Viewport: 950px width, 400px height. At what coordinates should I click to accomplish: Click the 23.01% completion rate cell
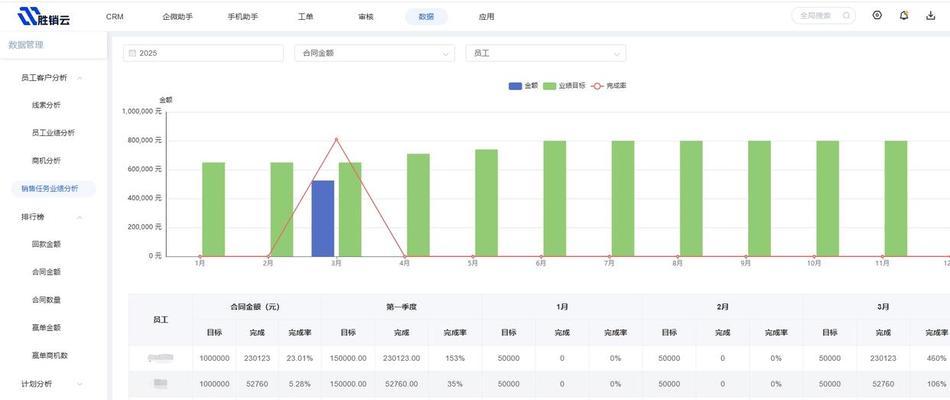300,359
